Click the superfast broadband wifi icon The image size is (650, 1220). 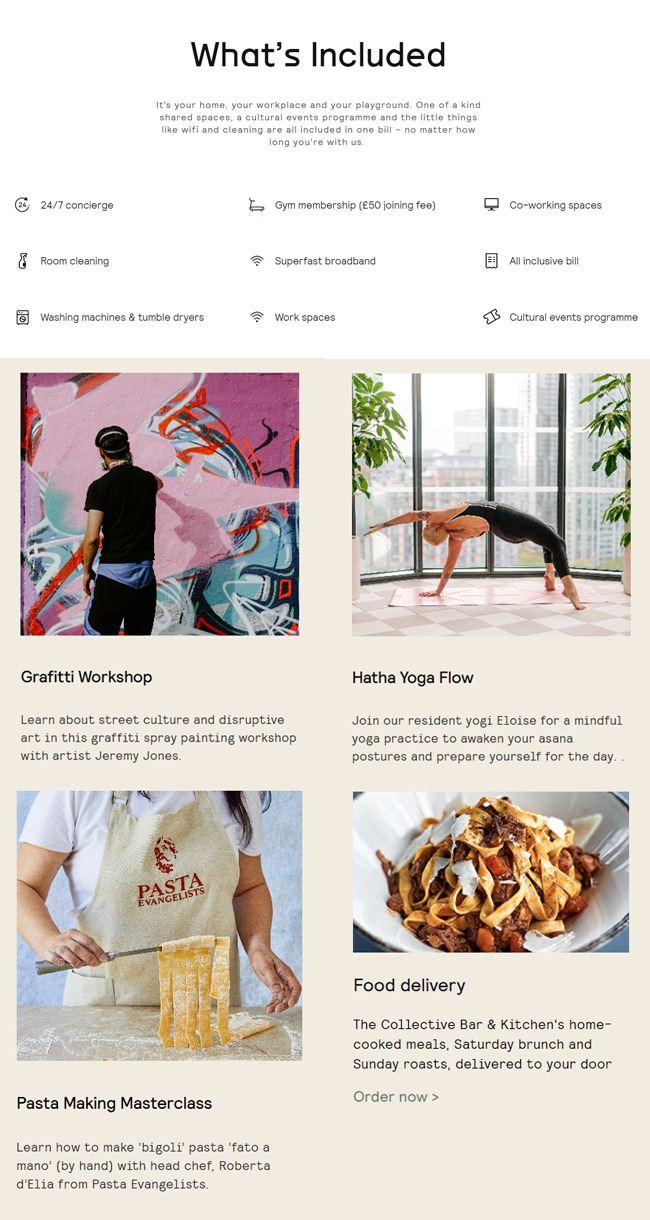pyautogui.click(x=257, y=261)
